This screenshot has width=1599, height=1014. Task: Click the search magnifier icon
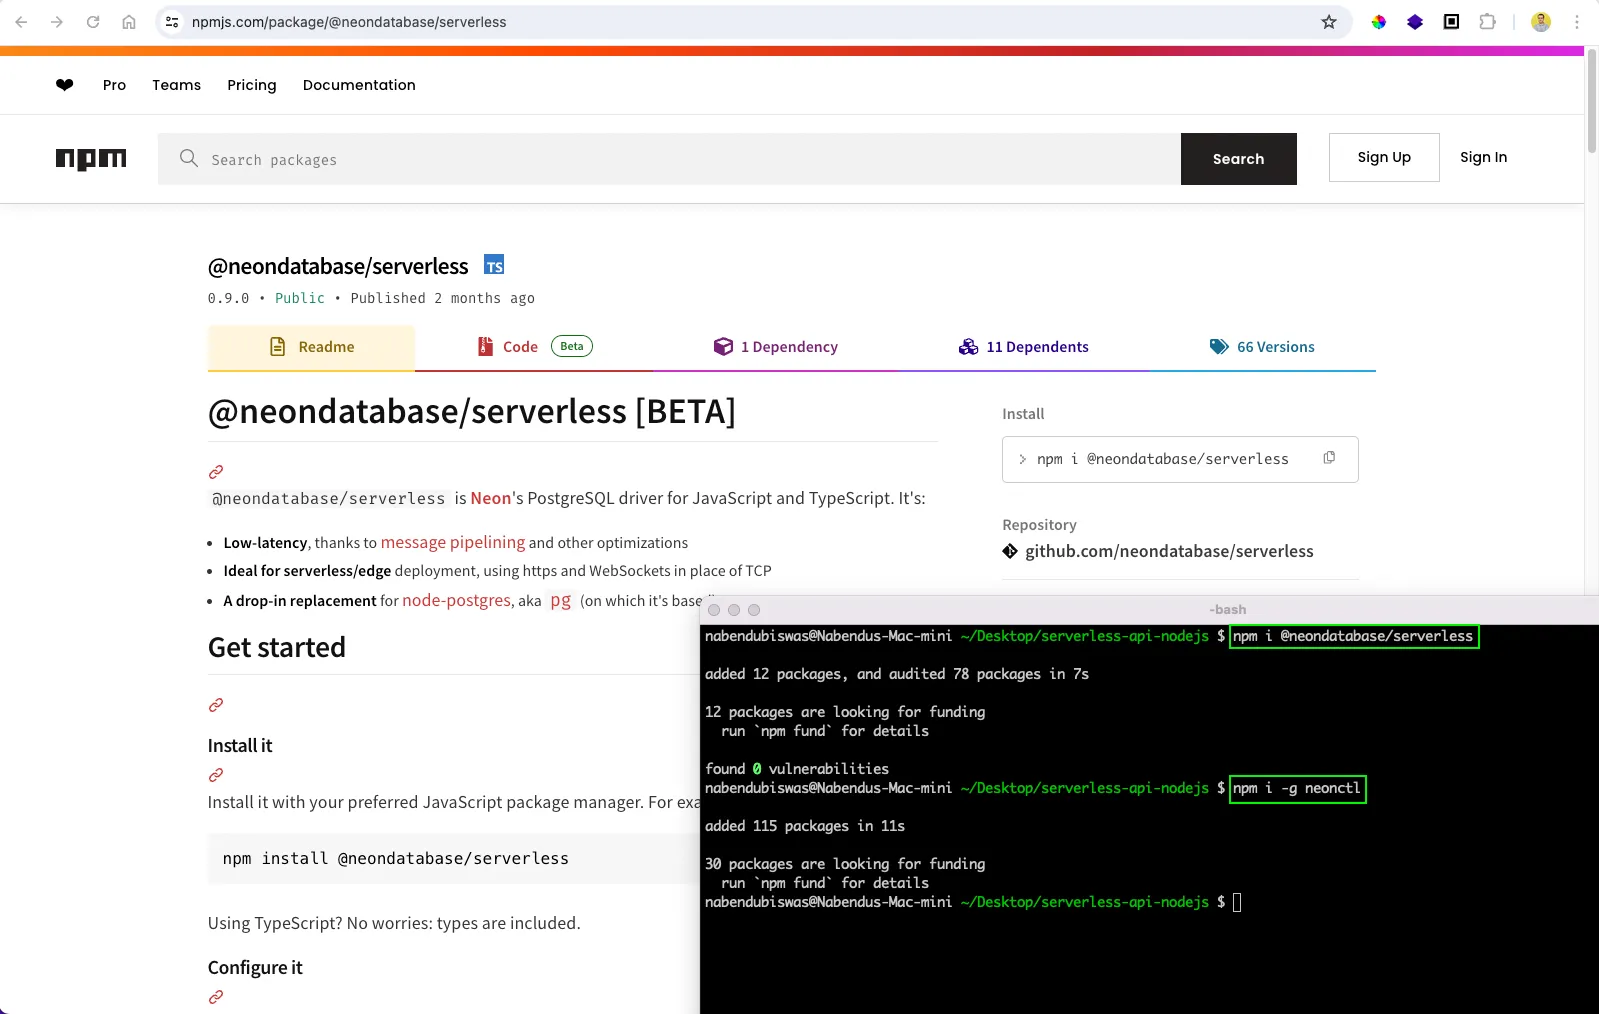coord(188,158)
